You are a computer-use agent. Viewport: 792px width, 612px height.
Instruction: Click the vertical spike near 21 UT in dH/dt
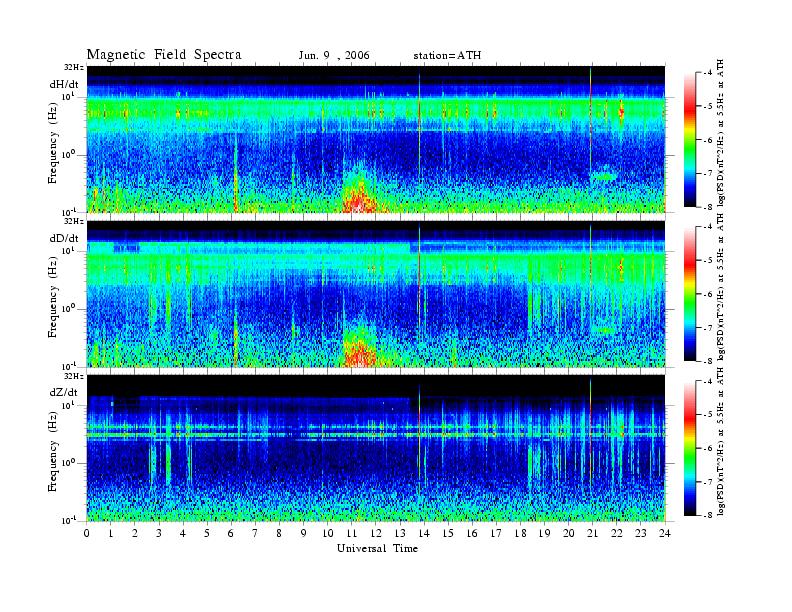click(x=590, y=139)
